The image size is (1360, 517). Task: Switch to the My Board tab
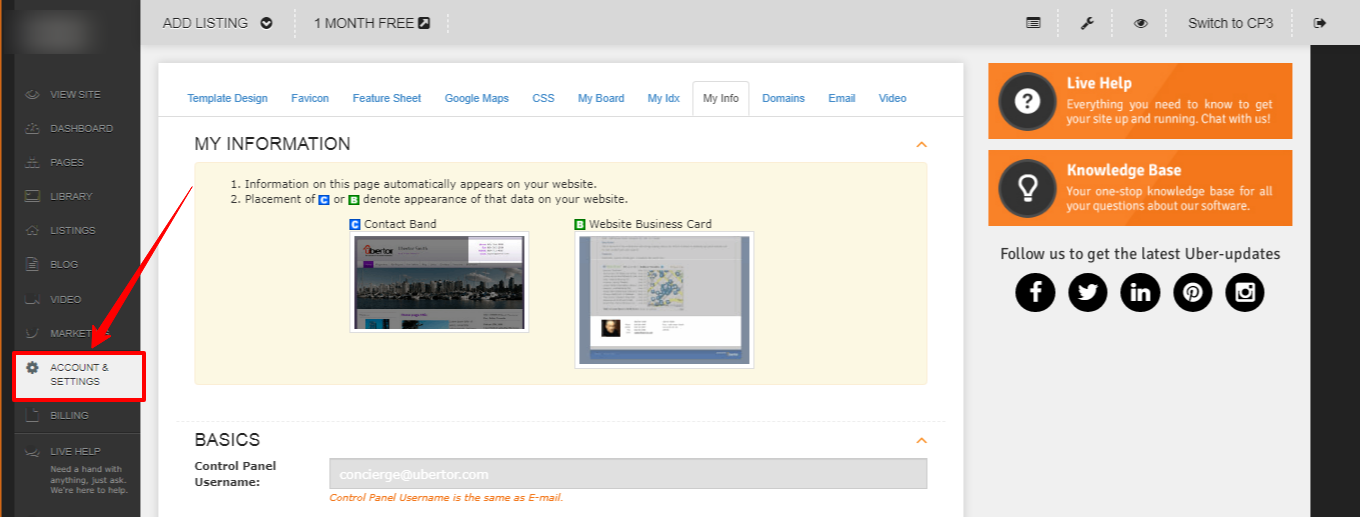[601, 98]
